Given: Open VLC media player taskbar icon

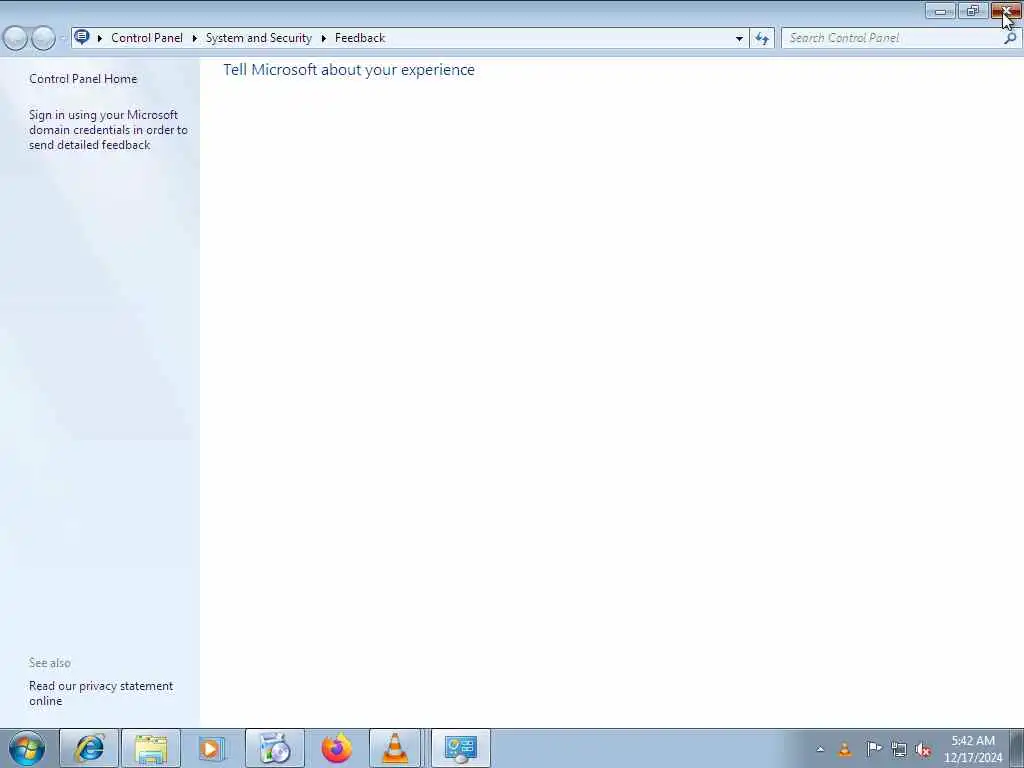Looking at the screenshot, I should [394, 748].
